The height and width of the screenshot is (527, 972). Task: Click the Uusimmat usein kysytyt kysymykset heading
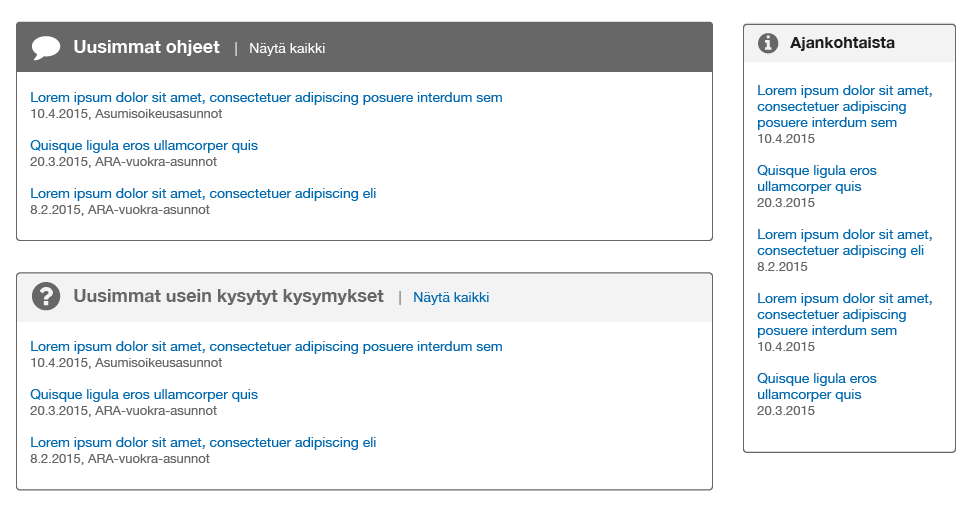[229, 296]
